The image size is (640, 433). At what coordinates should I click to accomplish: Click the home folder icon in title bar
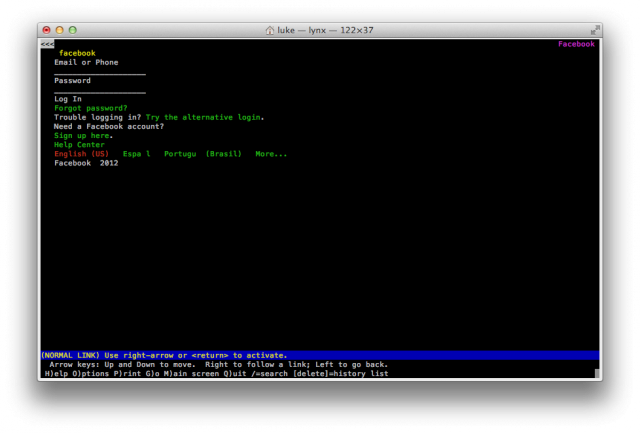pyautogui.click(x=269, y=31)
